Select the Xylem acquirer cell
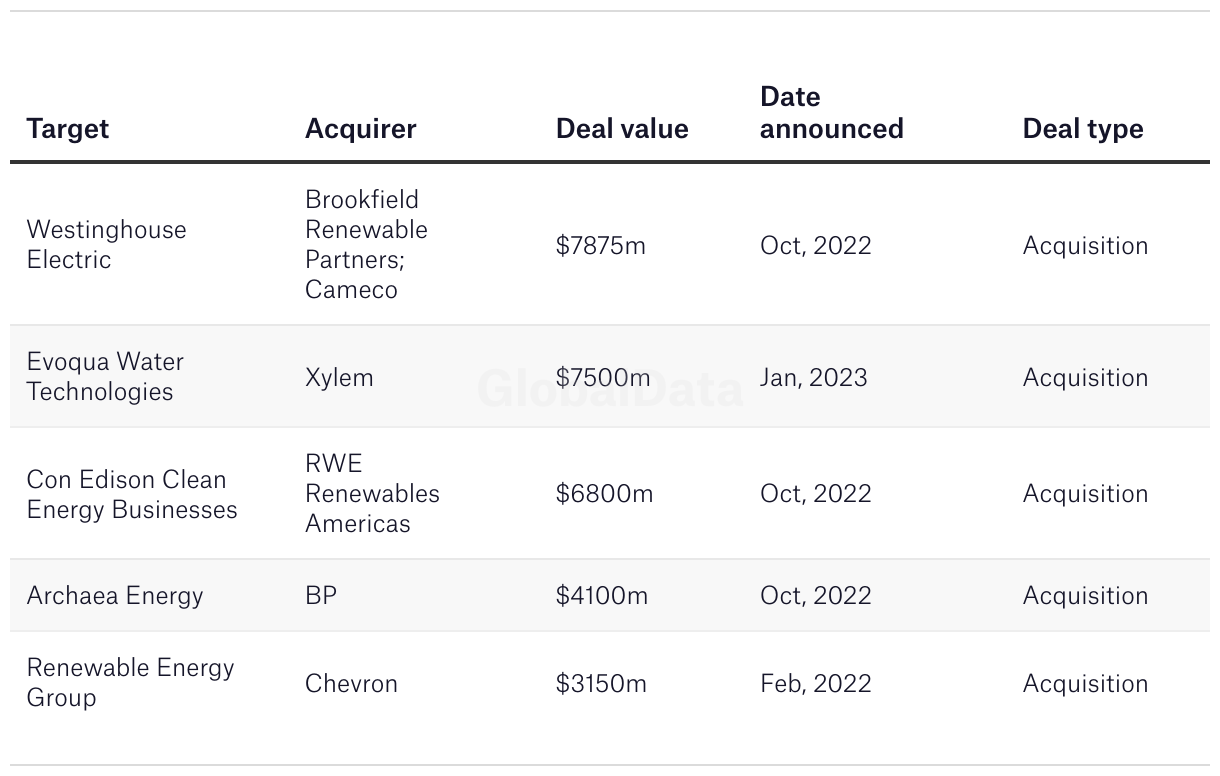This screenshot has width=1220, height=776. [x=339, y=378]
